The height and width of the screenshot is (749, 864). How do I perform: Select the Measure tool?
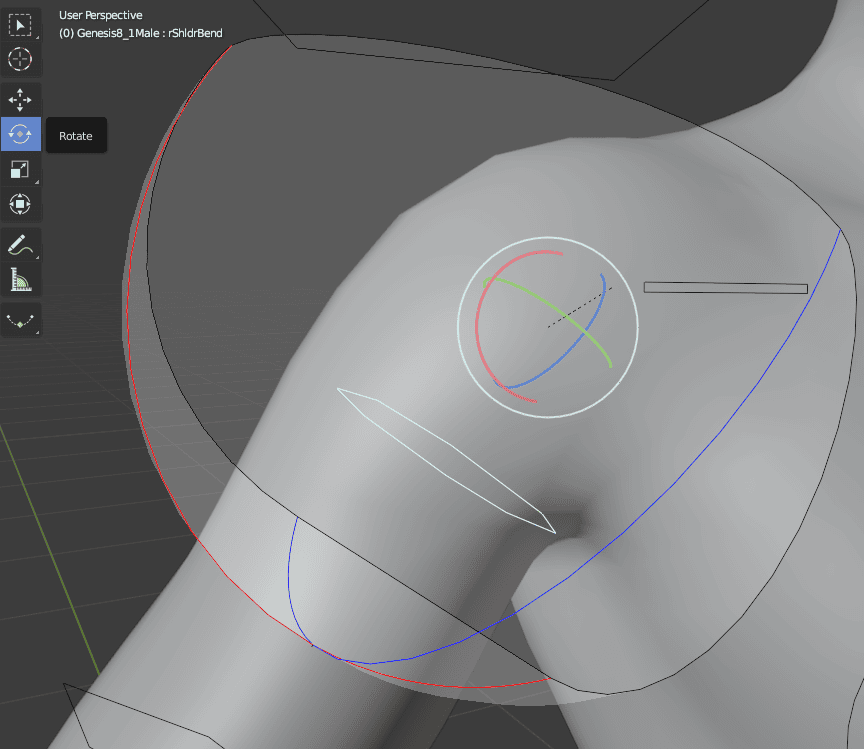[x=21, y=281]
